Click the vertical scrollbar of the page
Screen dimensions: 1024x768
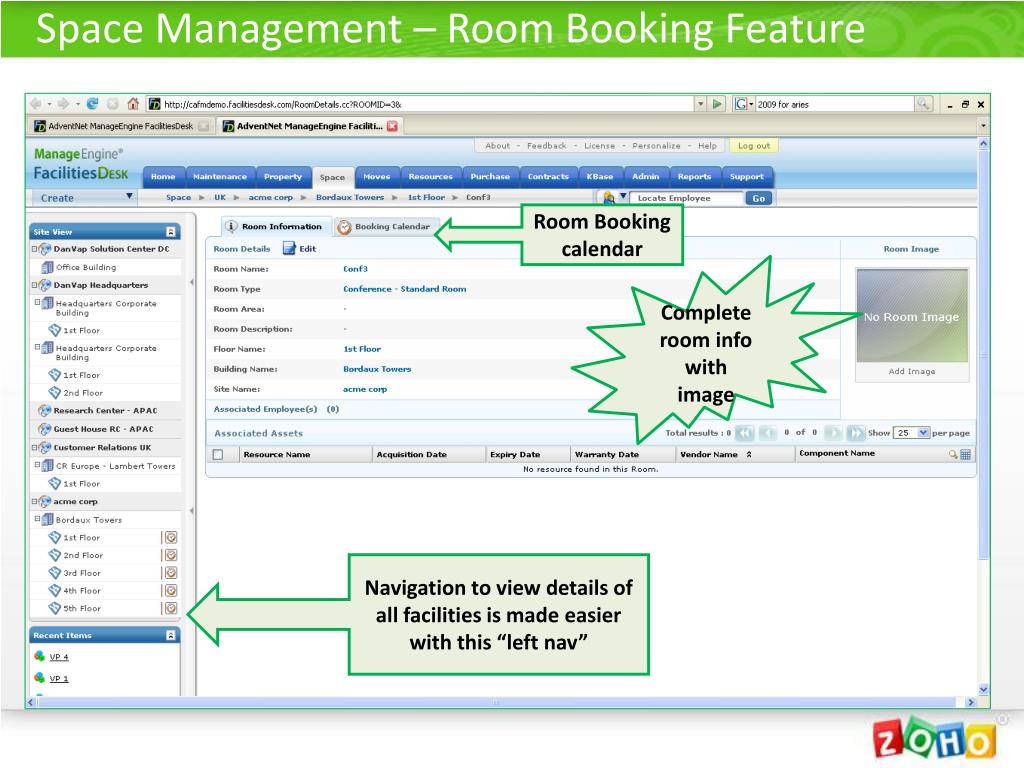(x=984, y=353)
